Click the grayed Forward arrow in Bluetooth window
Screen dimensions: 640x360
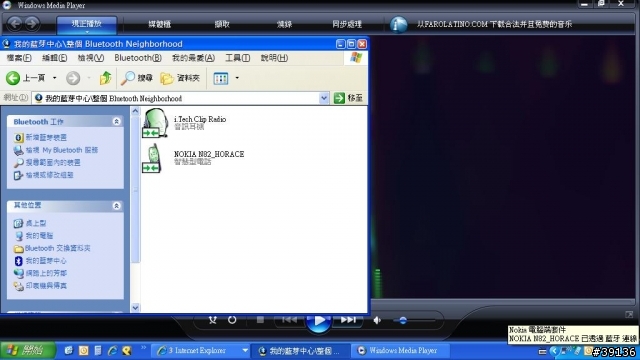(73, 78)
